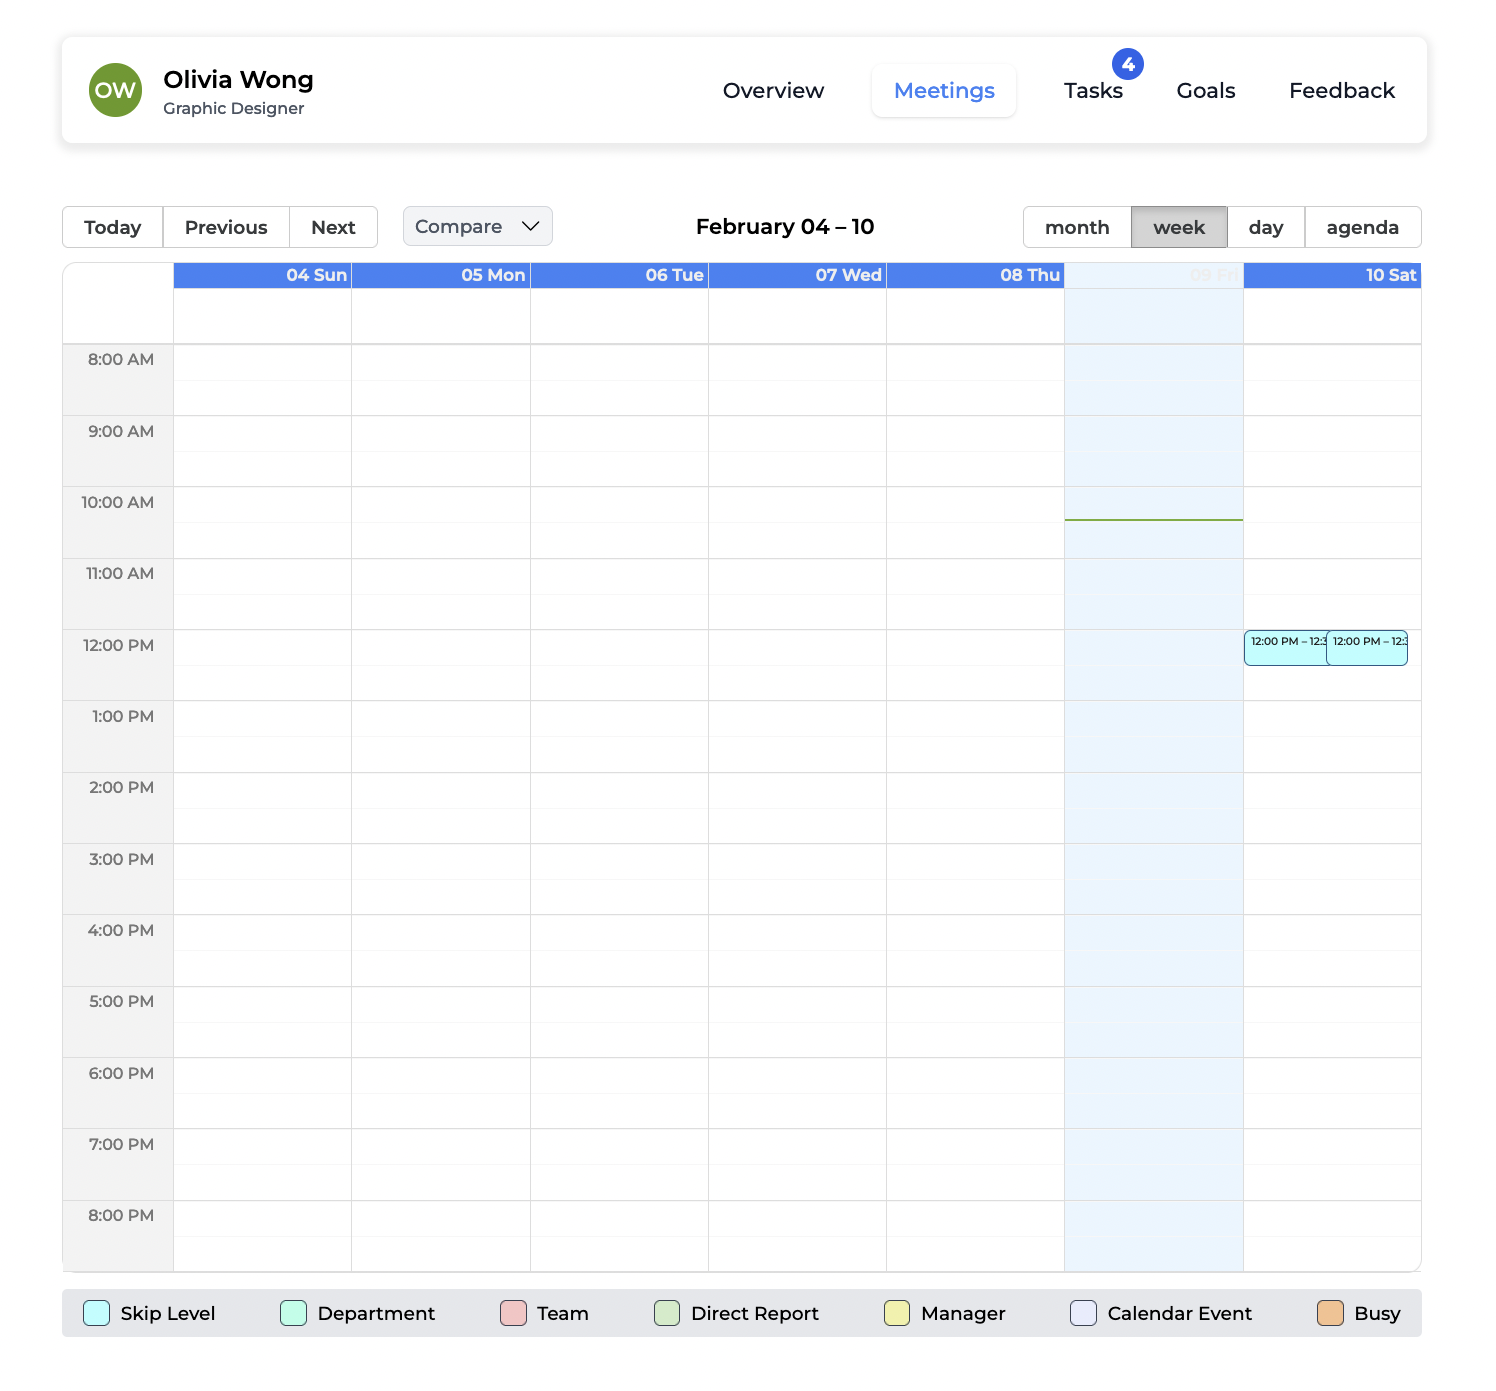Click the Today button
The height and width of the screenshot is (1391, 1496).
point(112,227)
